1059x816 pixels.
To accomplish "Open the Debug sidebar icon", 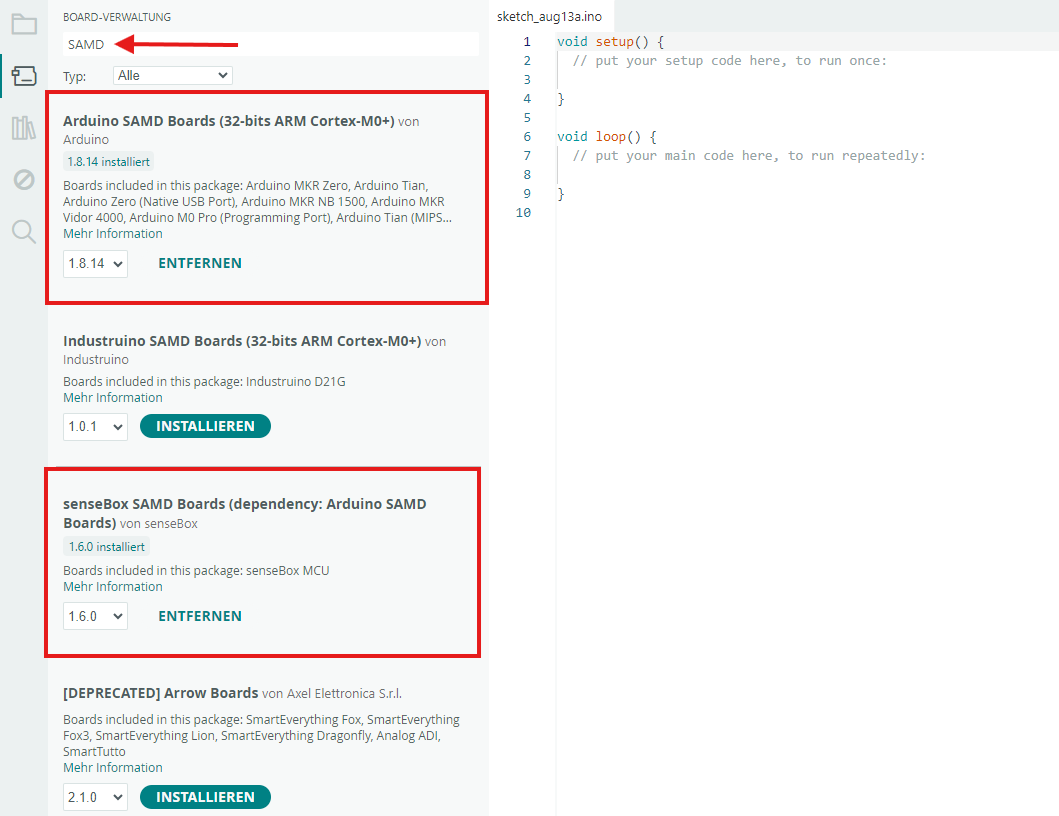I will [x=24, y=180].
